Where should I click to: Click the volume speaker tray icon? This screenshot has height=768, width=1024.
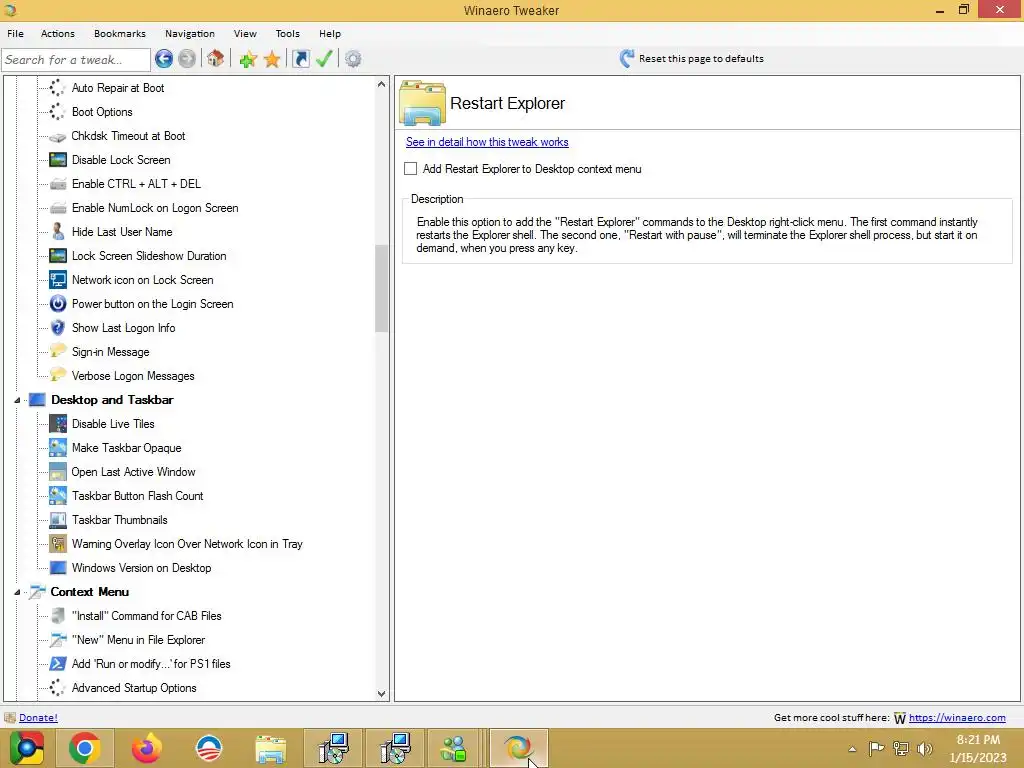pos(925,749)
